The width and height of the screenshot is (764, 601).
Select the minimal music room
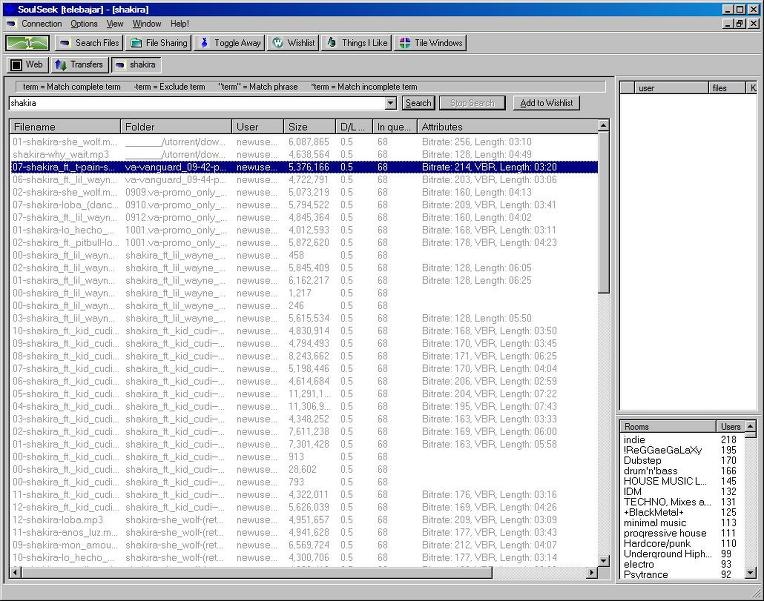pos(682,523)
